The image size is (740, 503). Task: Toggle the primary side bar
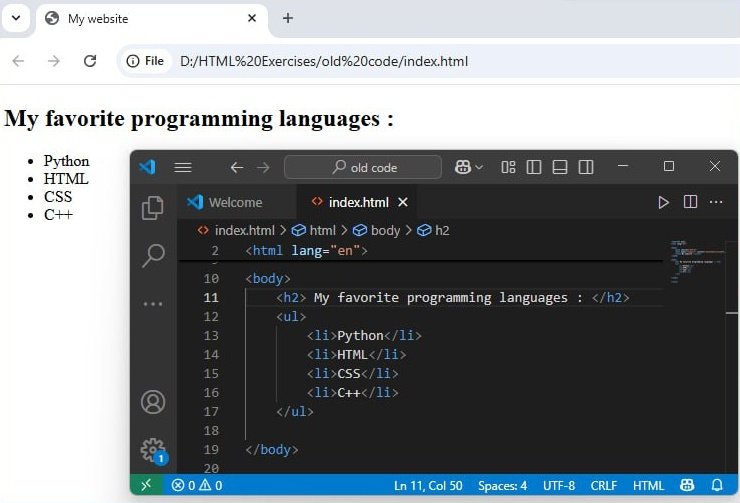pos(534,167)
